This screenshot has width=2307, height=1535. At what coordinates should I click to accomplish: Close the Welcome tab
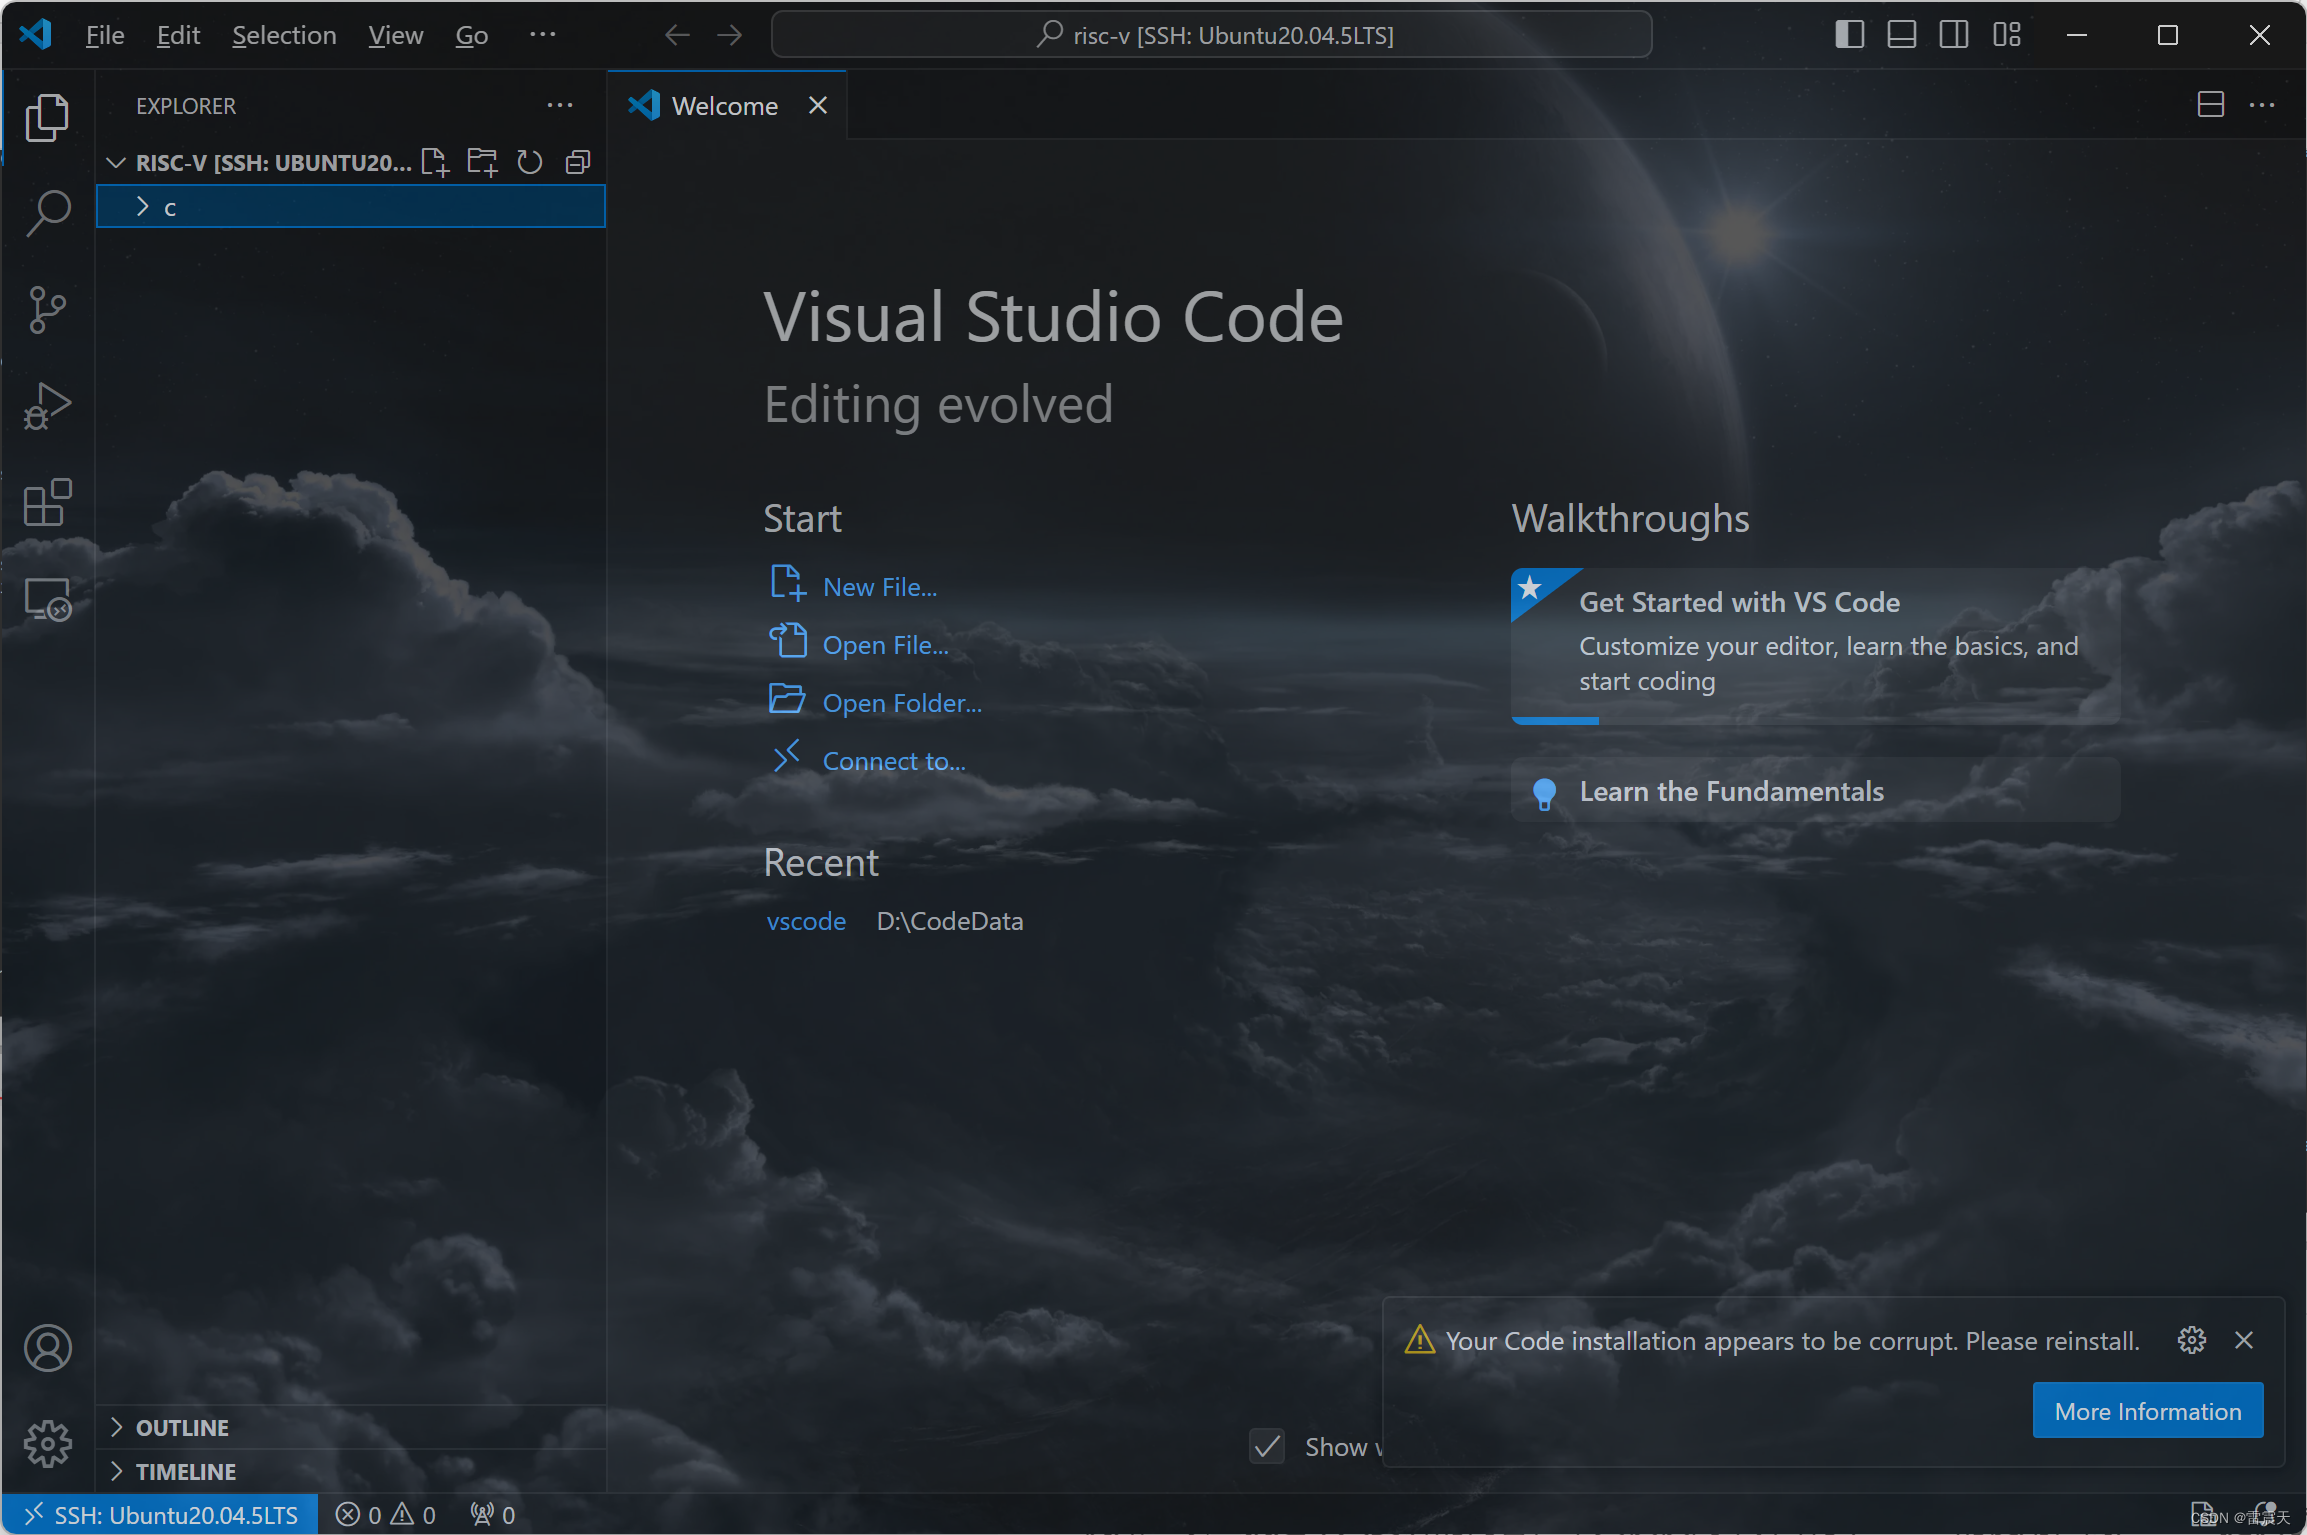pos(818,105)
